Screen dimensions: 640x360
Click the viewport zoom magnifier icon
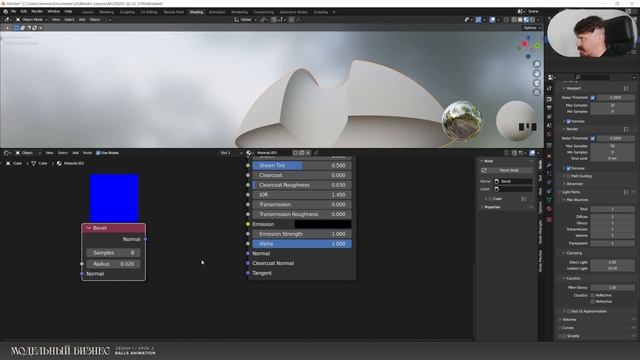coord(537,64)
